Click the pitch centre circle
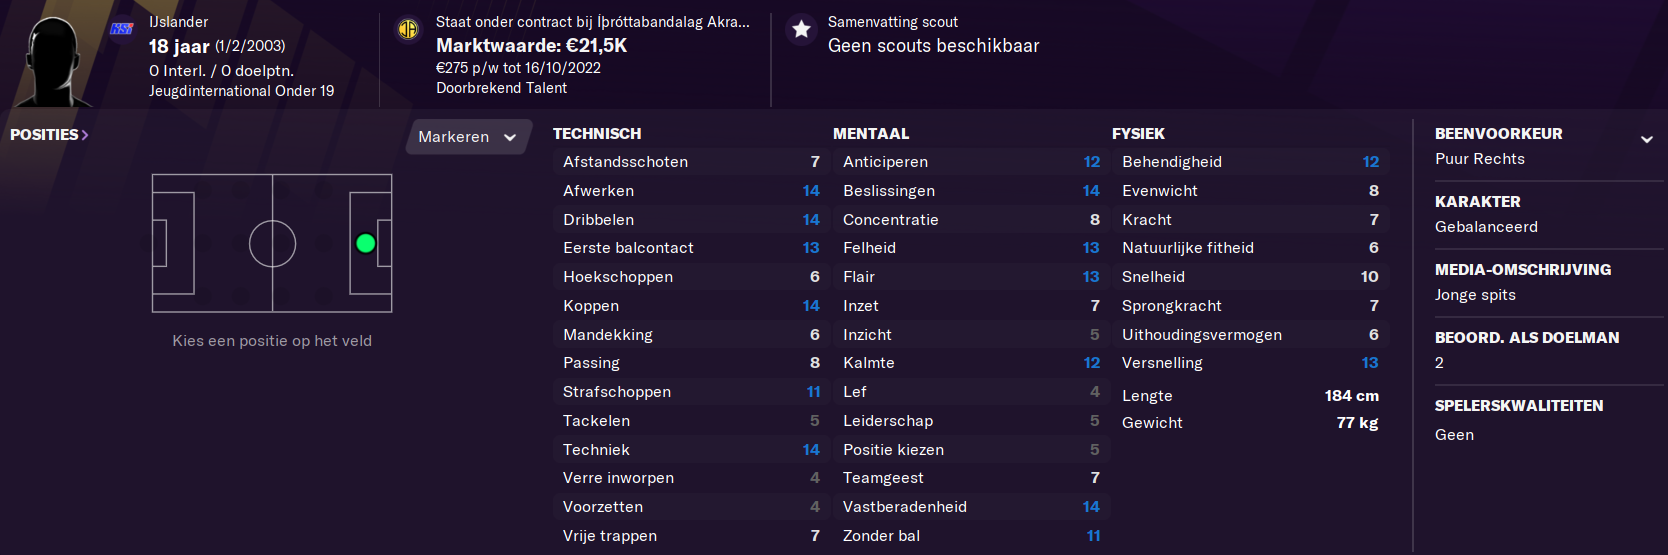This screenshot has height=555, width=1668. click(x=272, y=243)
